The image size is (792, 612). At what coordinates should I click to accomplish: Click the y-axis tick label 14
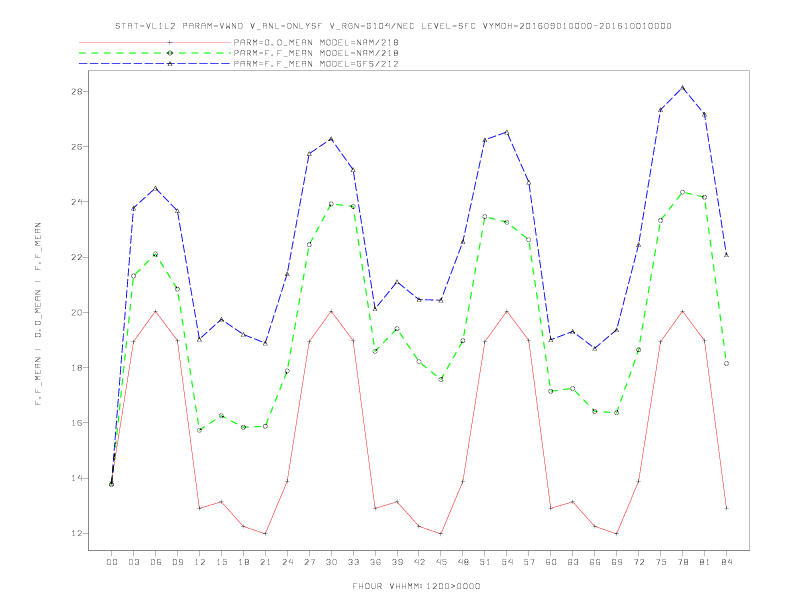[x=76, y=478]
